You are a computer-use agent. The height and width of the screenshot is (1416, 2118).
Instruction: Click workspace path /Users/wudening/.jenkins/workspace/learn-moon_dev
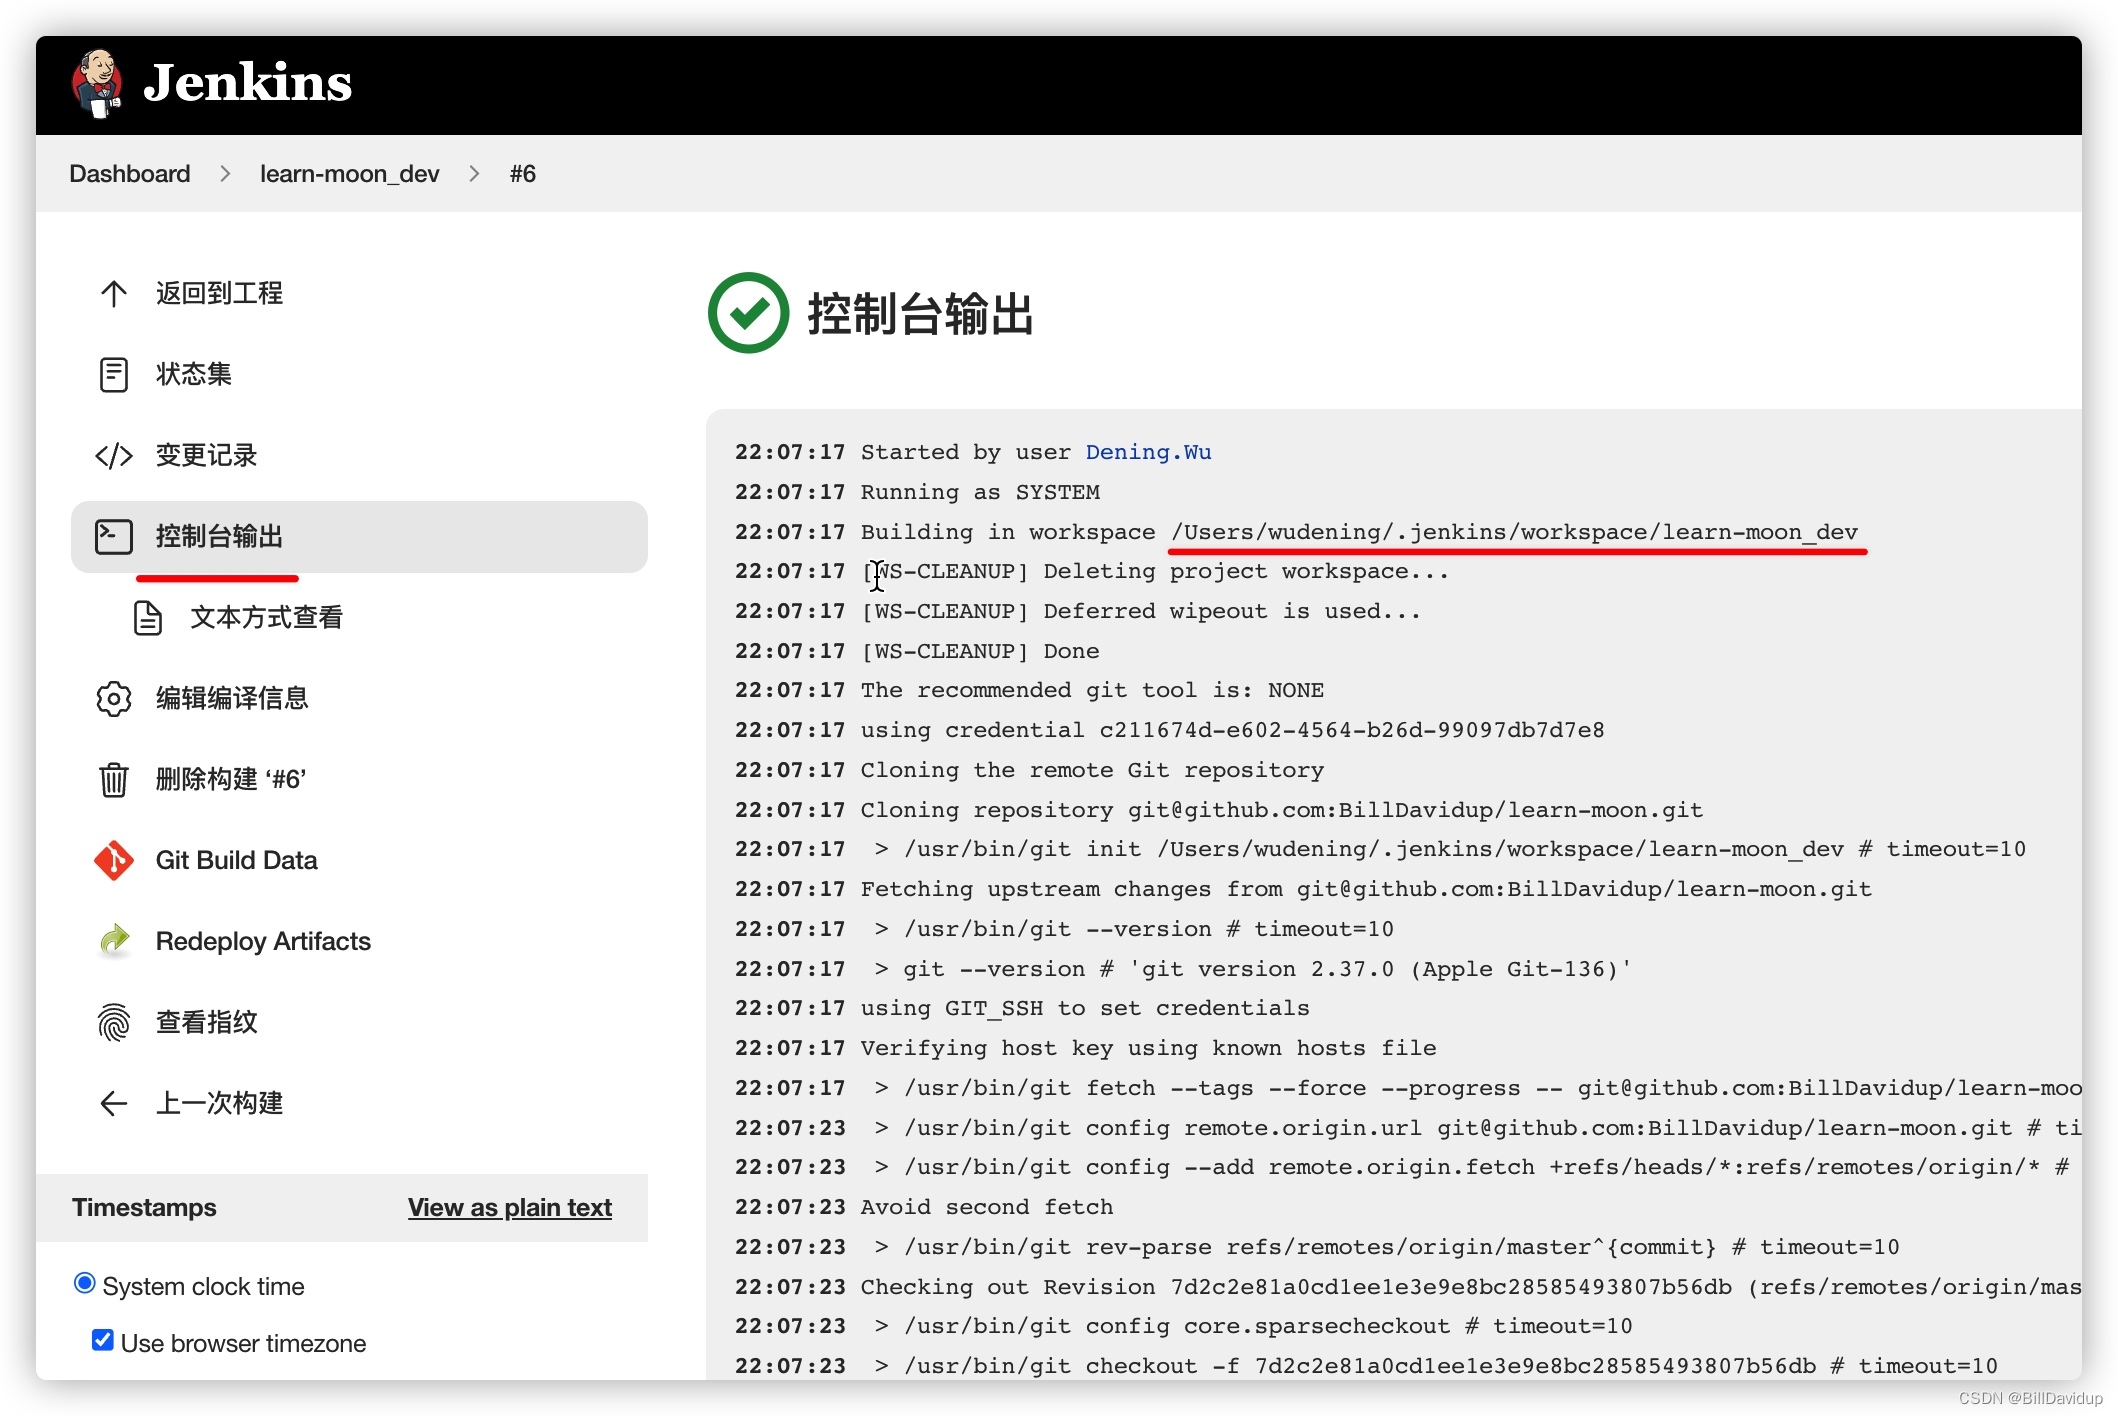[x=1514, y=532]
